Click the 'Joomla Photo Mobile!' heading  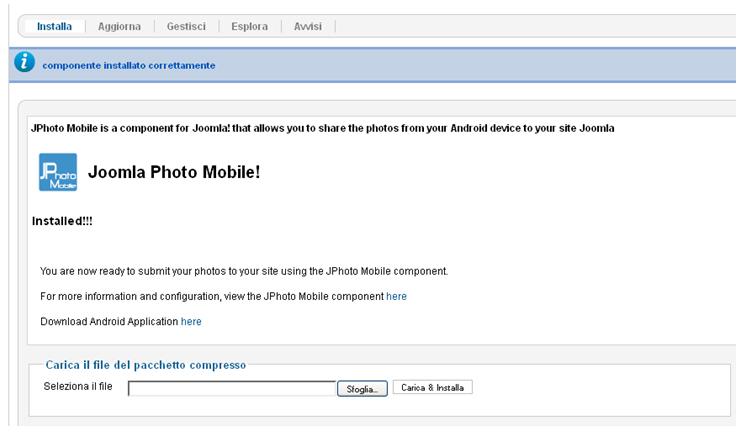click(174, 172)
